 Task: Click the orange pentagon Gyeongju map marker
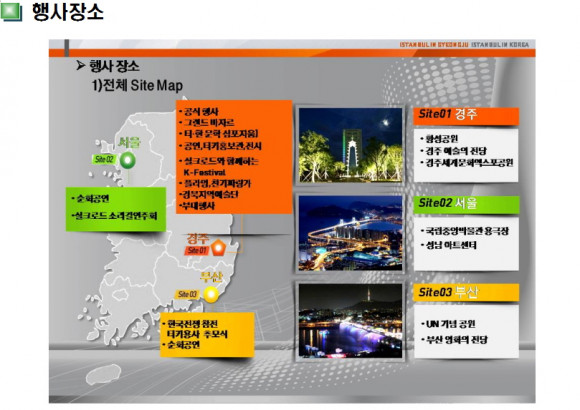[x=218, y=248]
